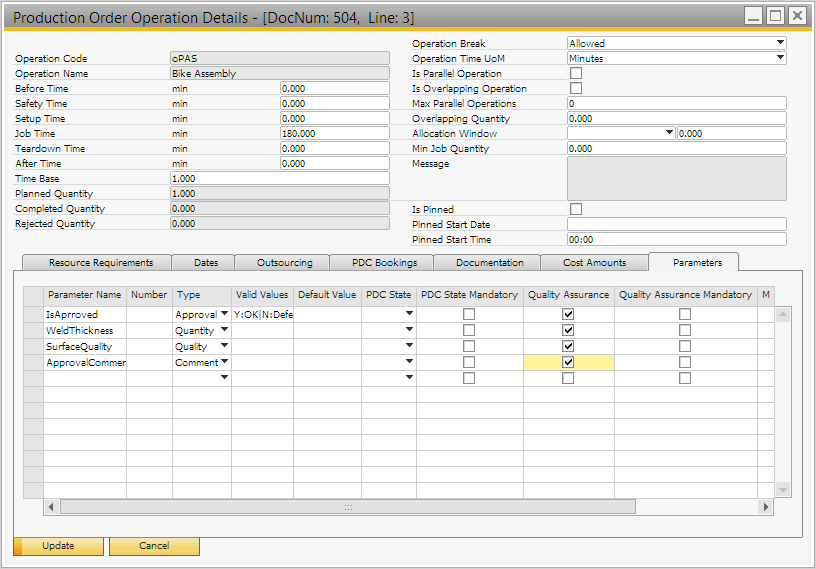Screen dimensions: 816x569
Task: Switch to the Resource Requirements tab
Action: (101, 262)
